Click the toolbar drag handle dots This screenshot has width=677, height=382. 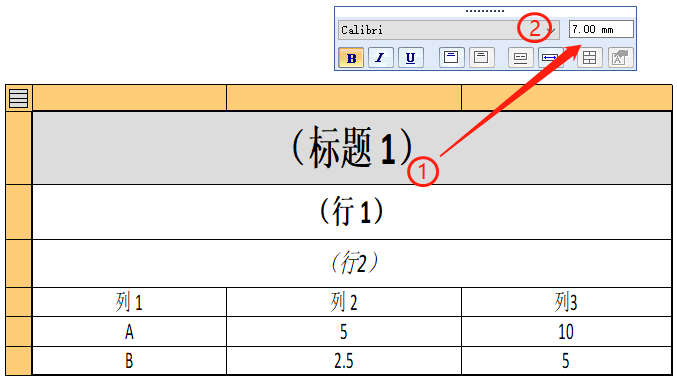coord(484,11)
